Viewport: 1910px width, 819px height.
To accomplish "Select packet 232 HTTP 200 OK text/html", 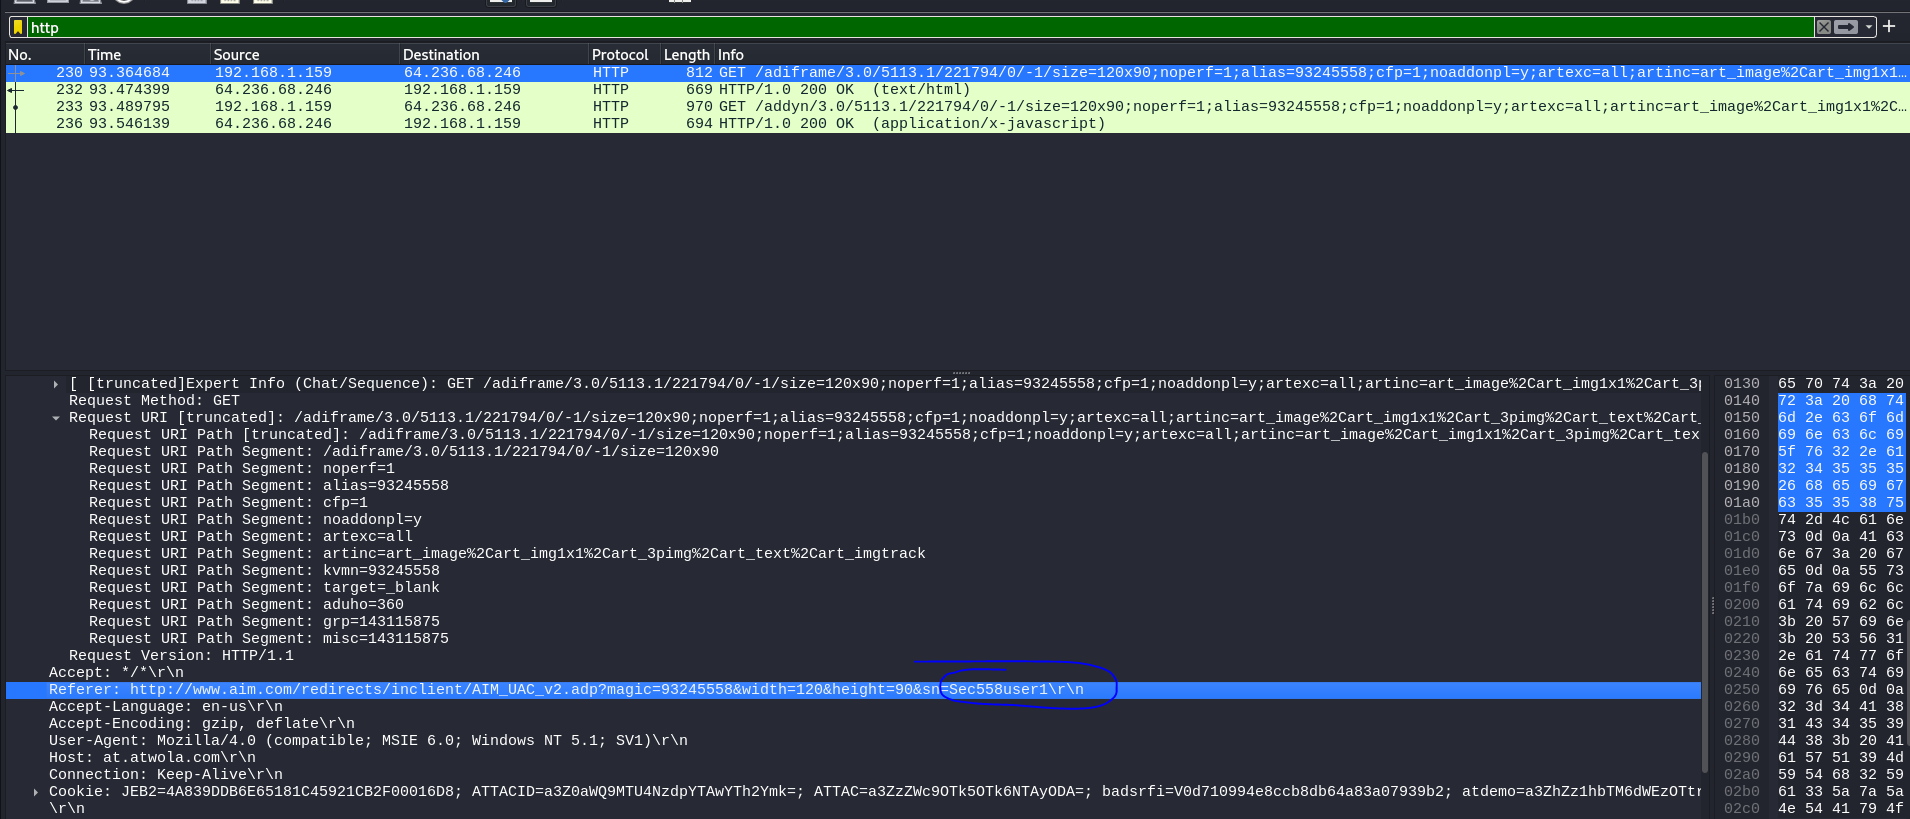I will pos(500,90).
